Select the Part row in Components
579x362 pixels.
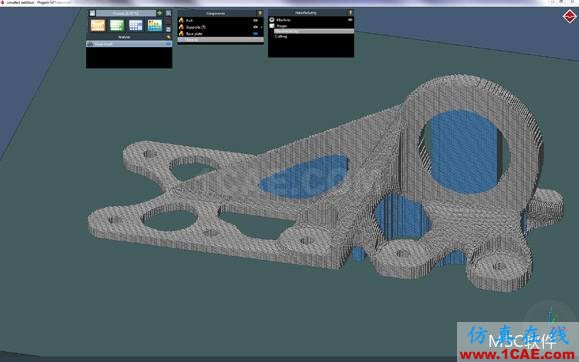click(220, 20)
